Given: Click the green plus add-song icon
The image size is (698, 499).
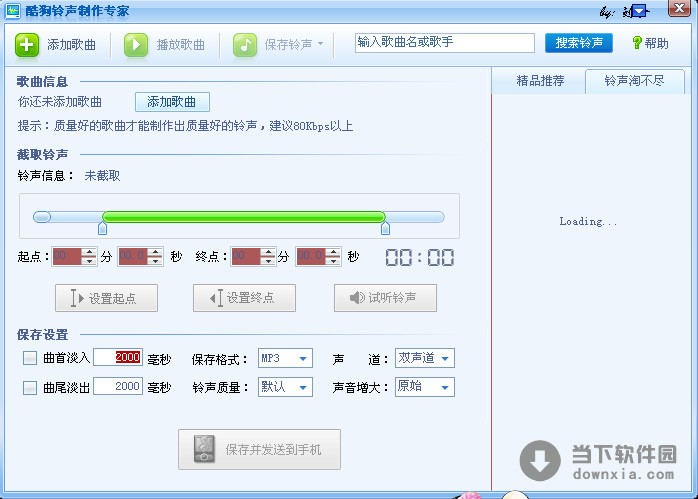Looking at the screenshot, I should (x=27, y=45).
